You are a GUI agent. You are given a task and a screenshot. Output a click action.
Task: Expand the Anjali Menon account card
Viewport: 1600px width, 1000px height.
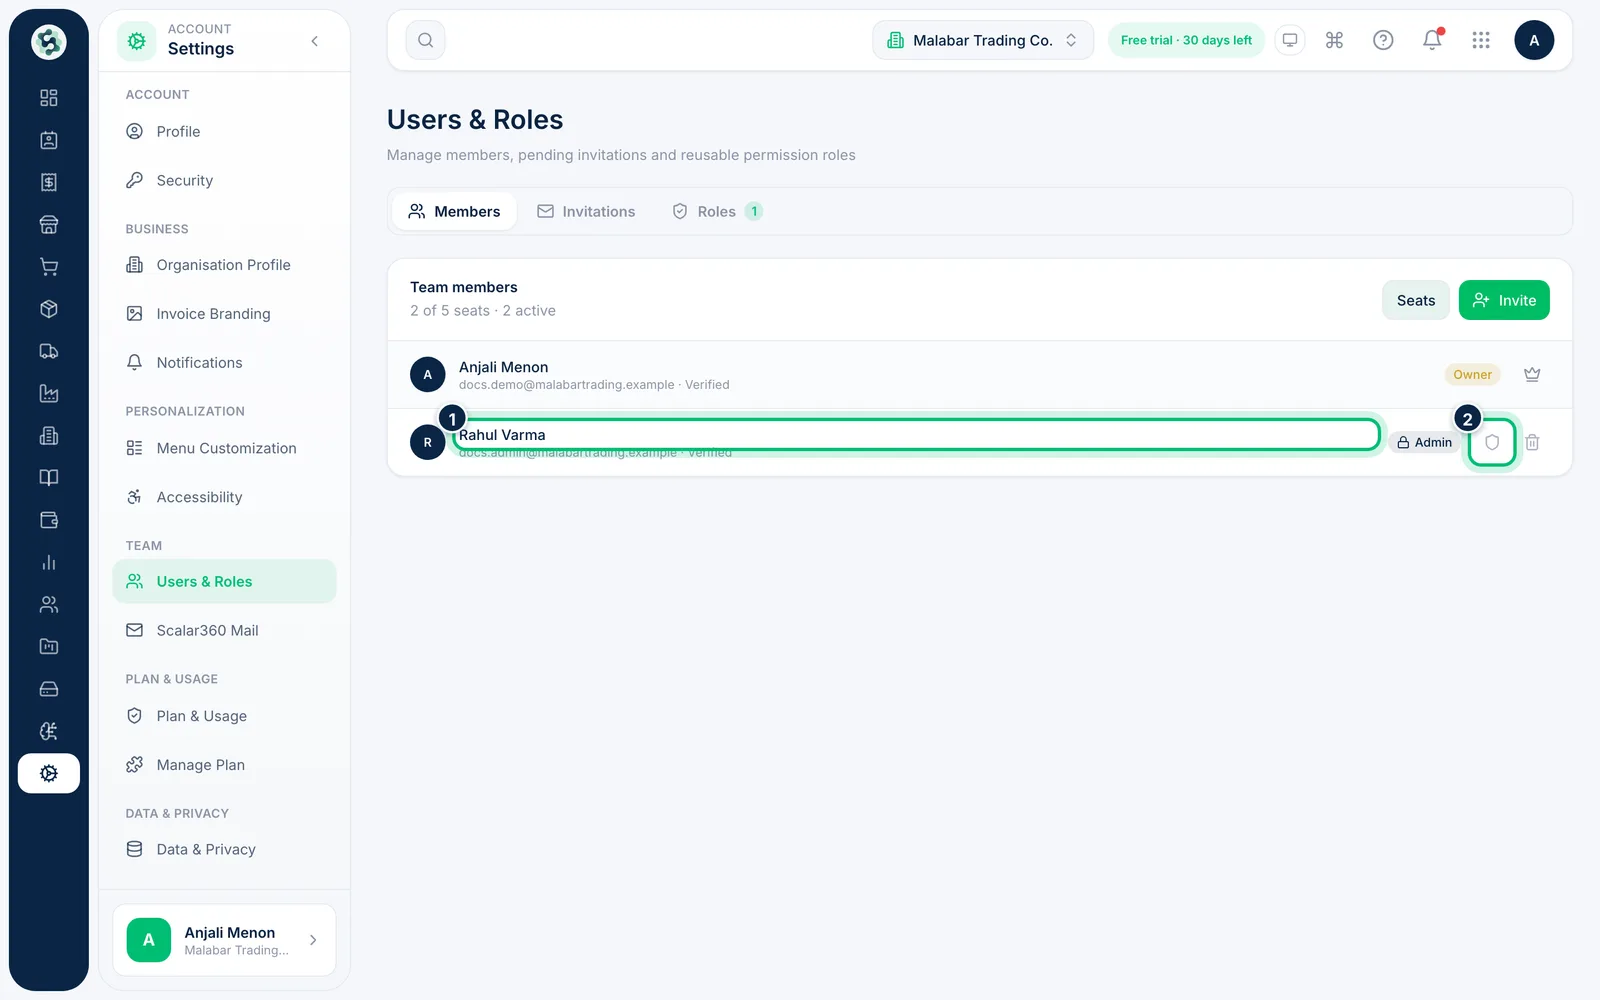(224, 940)
